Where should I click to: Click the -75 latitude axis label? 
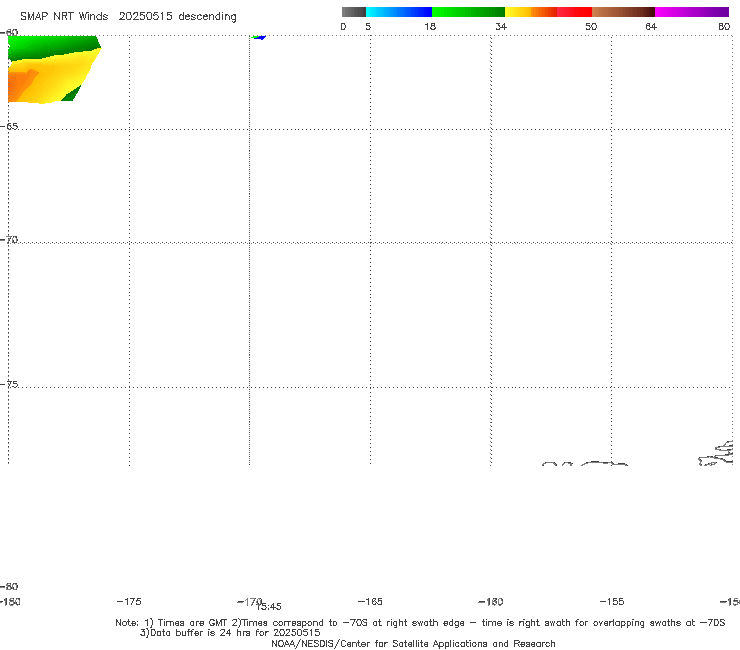click(9, 384)
